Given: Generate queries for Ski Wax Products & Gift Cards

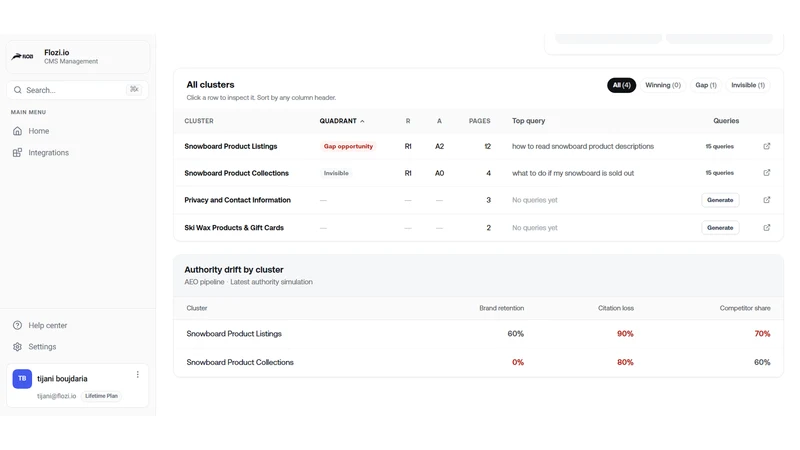Looking at the screenshot, I should click(x=720, y=228).
